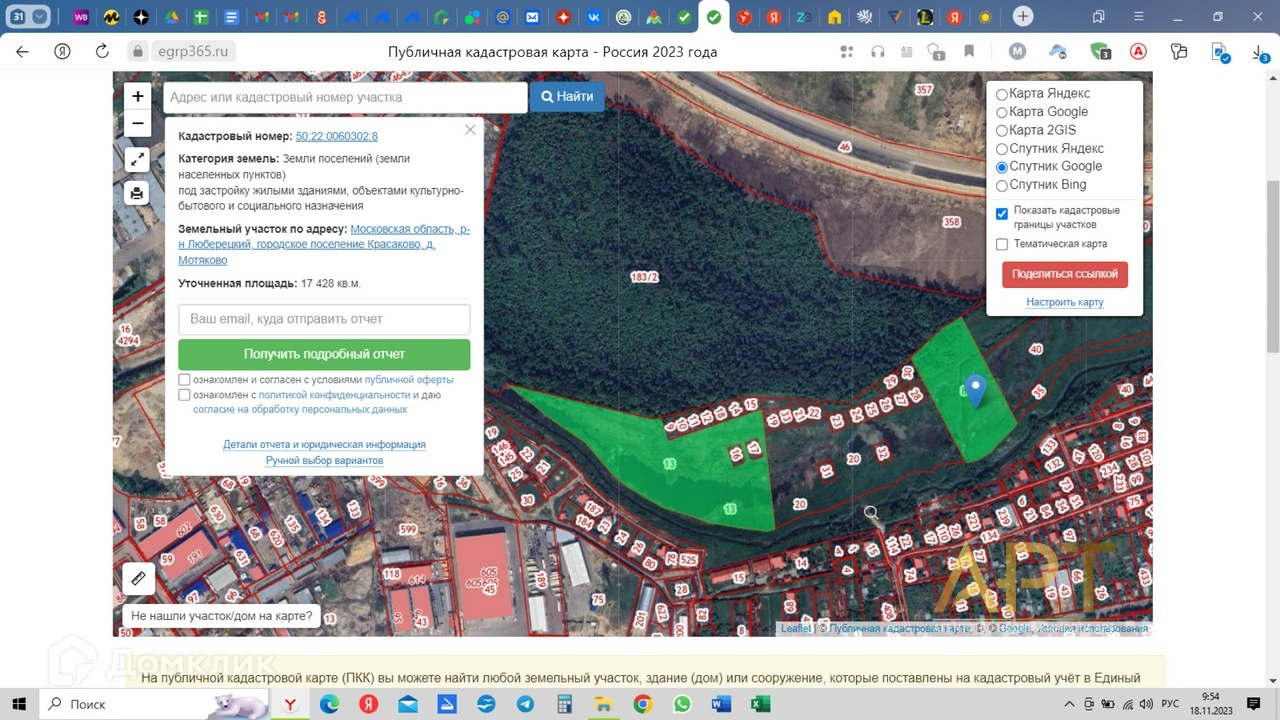Zoom in the map with plus button
Viewport: 1280px width, 720px height.
(138, 97)
